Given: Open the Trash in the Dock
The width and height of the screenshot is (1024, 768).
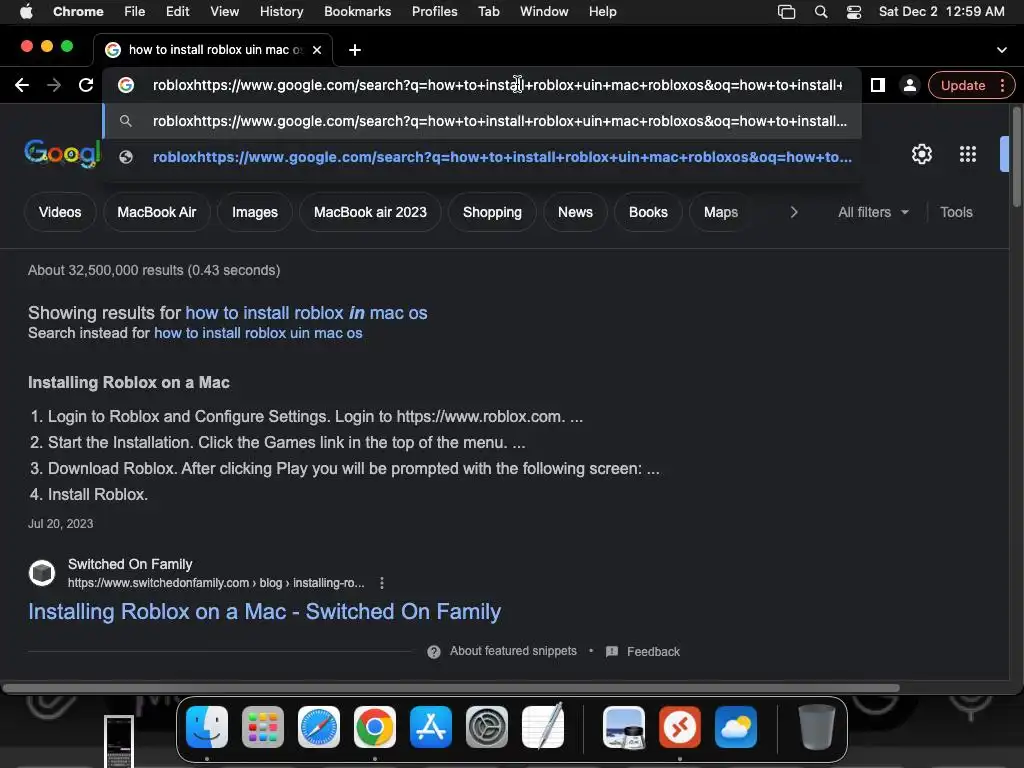Looking at the screenshot, I should (816, 727).
